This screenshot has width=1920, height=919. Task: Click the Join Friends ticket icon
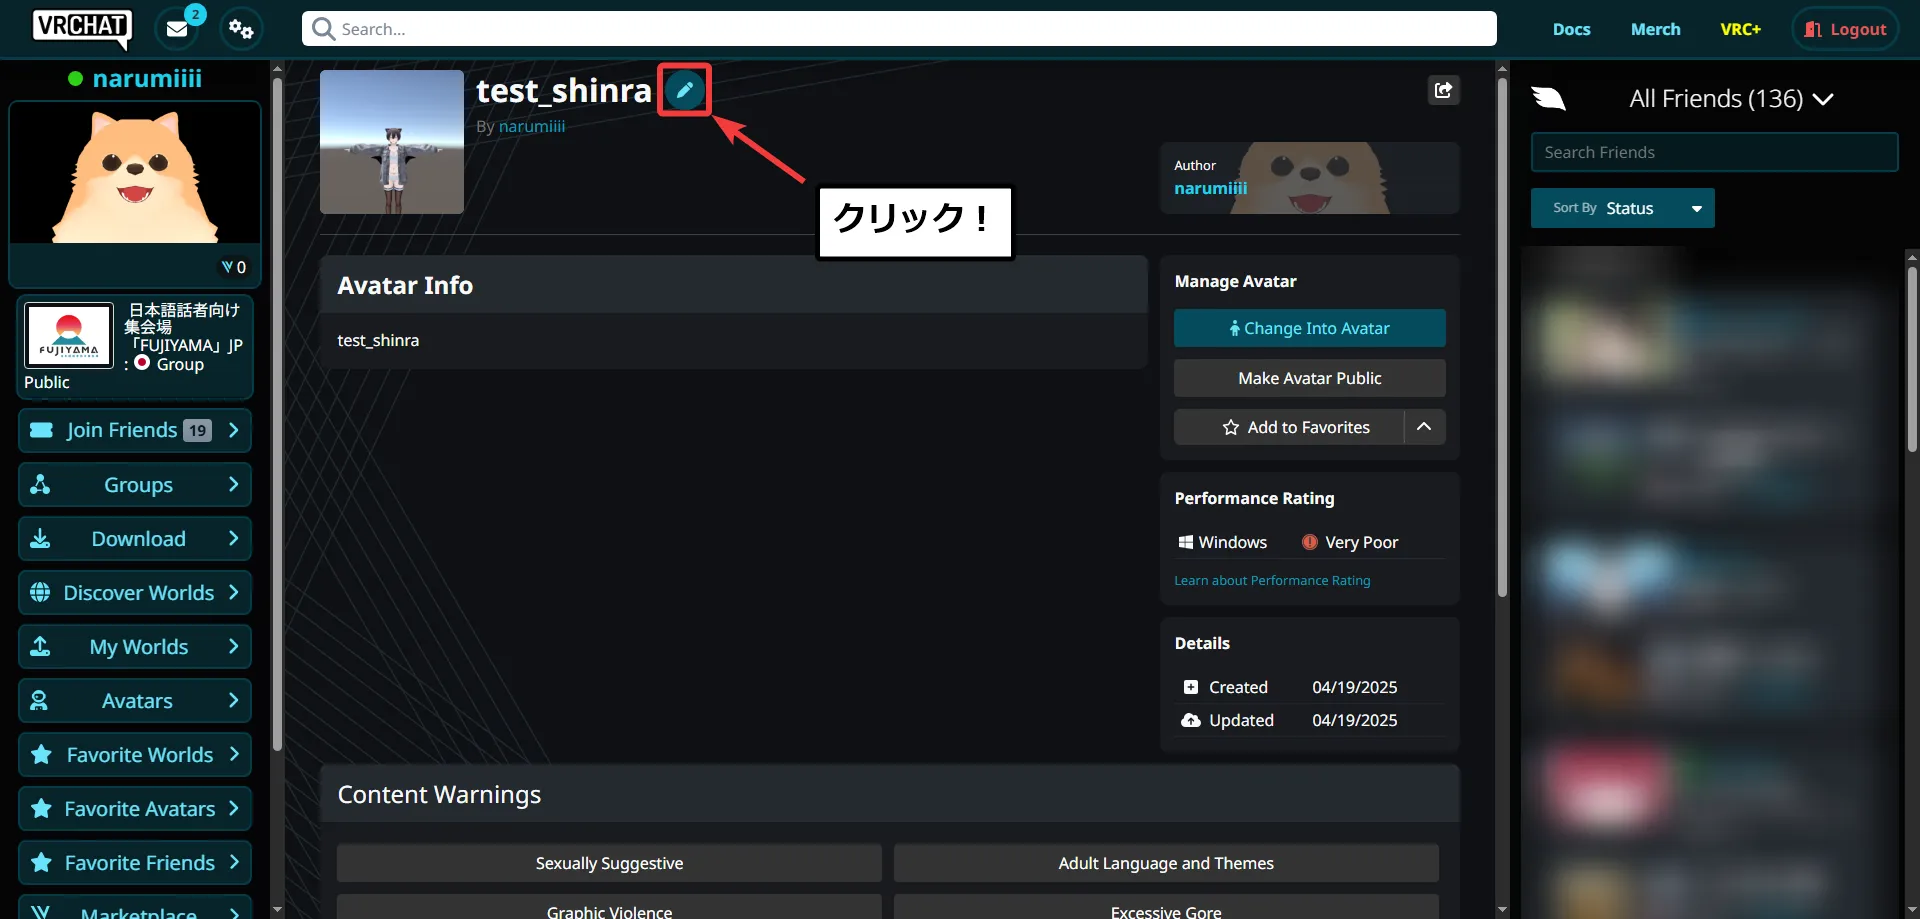coord(41,430)
